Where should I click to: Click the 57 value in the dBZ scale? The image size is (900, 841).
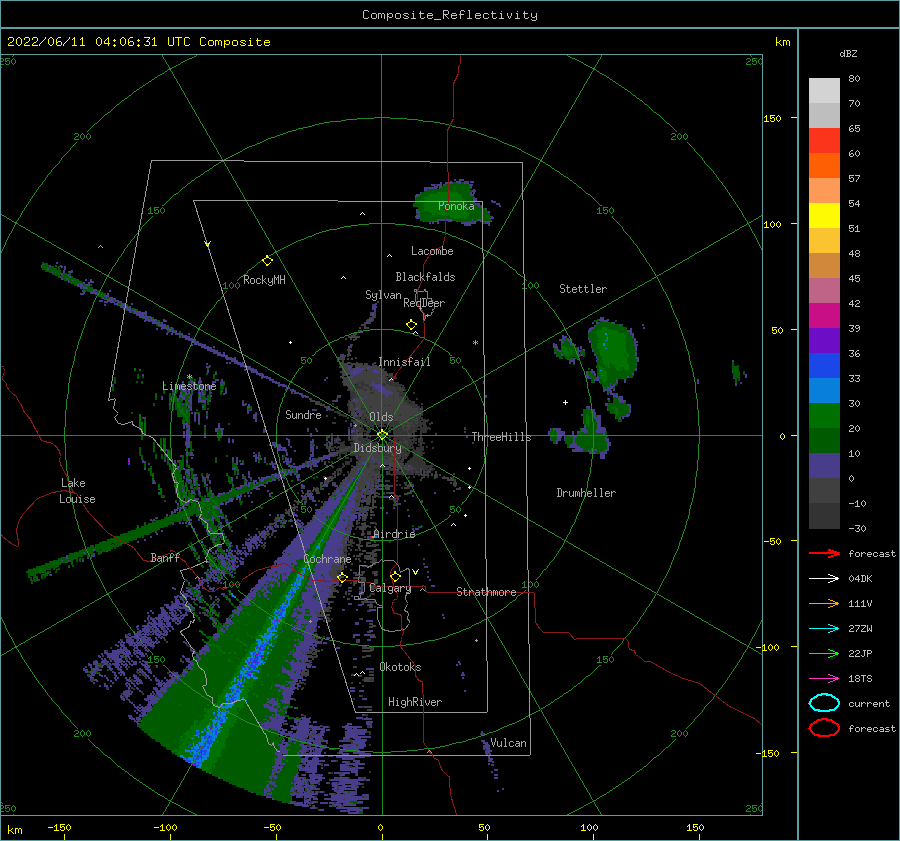[x=854, y=179]
